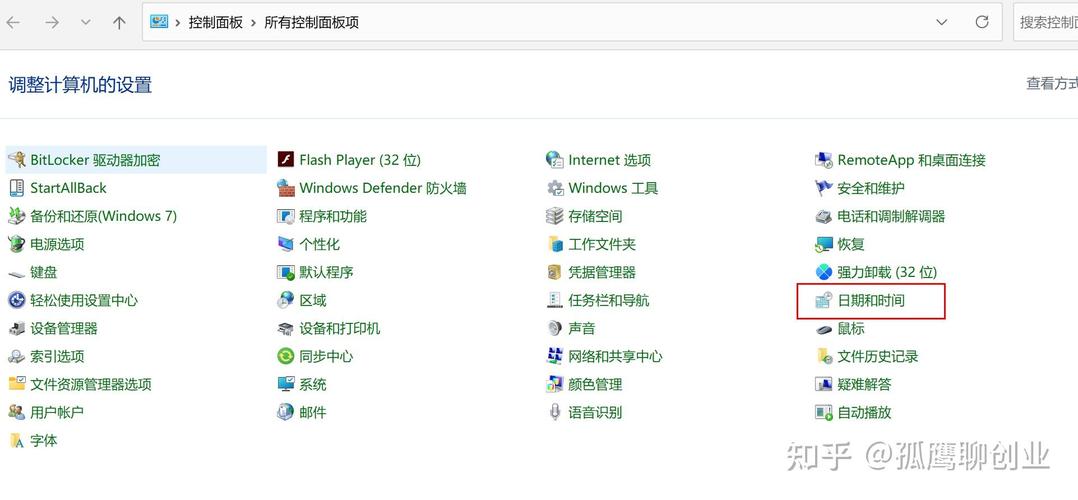Click the 日期和时间 clock icon
This screenshot has width=1078, height=500.
point(824,300)
